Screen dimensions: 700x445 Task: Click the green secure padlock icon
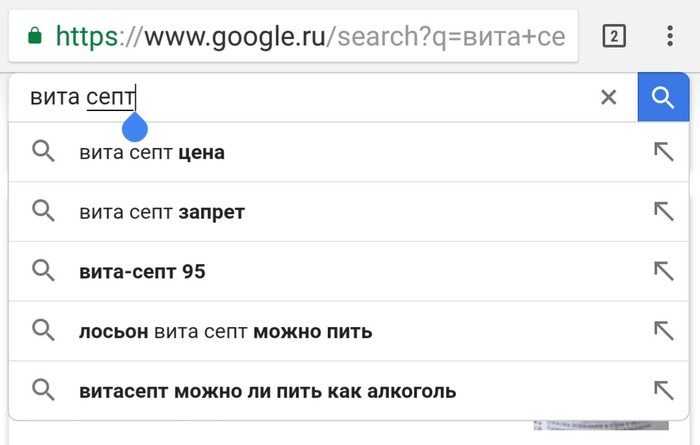(x=35, y=37)
